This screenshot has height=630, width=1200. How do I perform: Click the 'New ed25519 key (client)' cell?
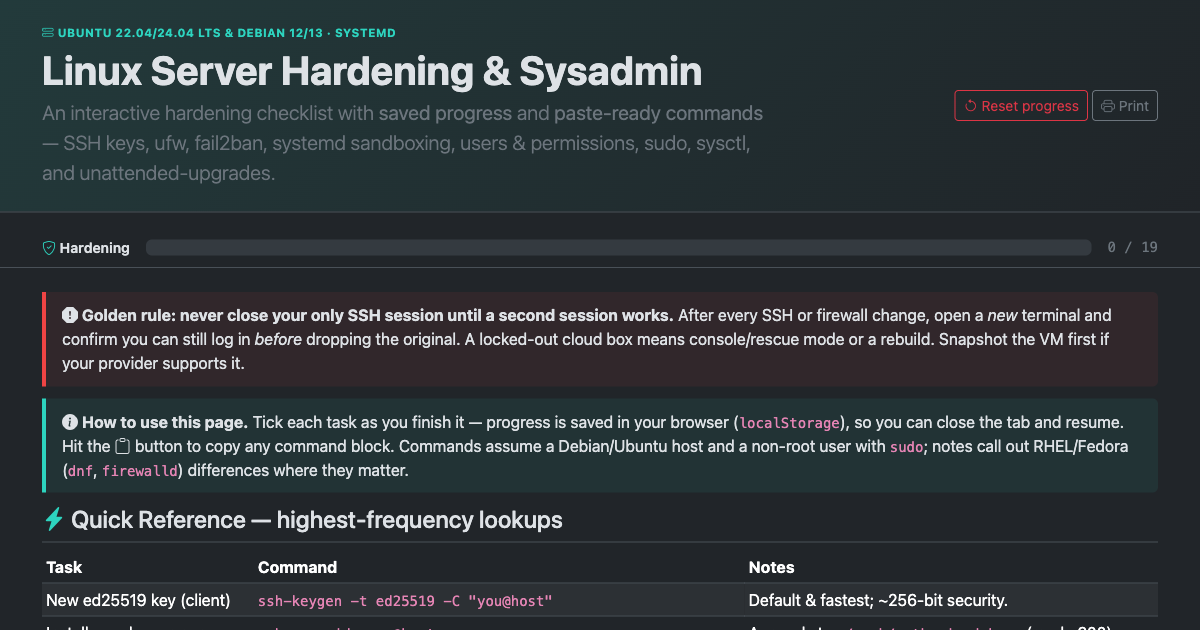tap(138, 600)
